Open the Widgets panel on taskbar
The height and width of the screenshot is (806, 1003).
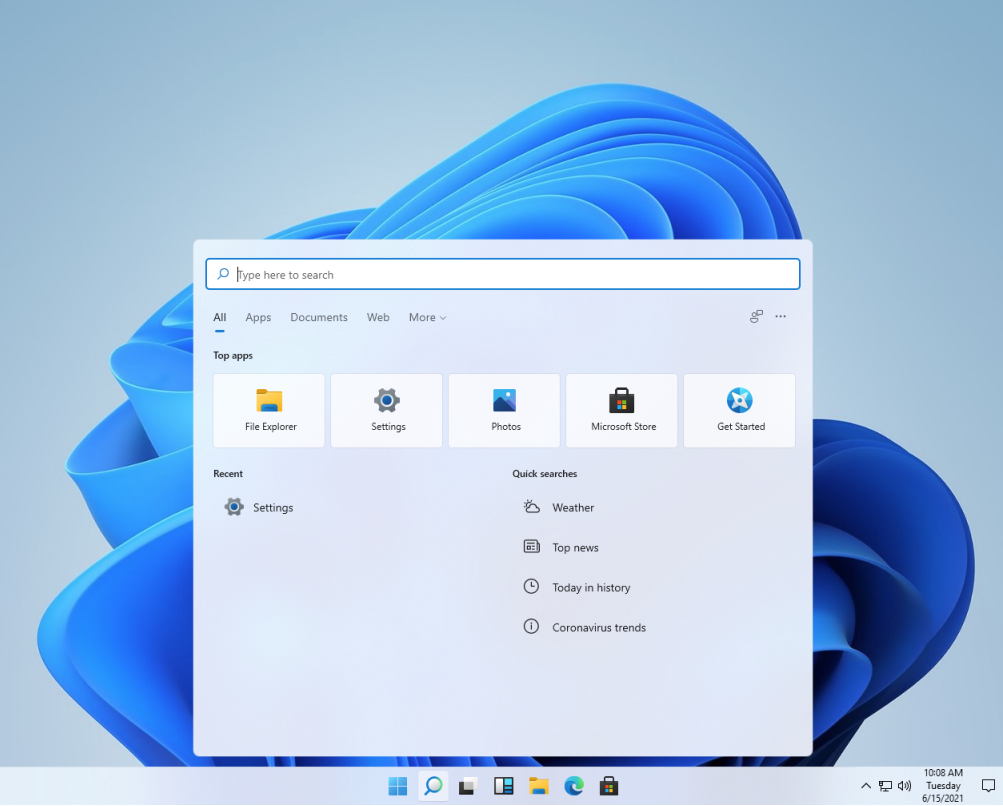pyautogui.click(x=503, y=786)
